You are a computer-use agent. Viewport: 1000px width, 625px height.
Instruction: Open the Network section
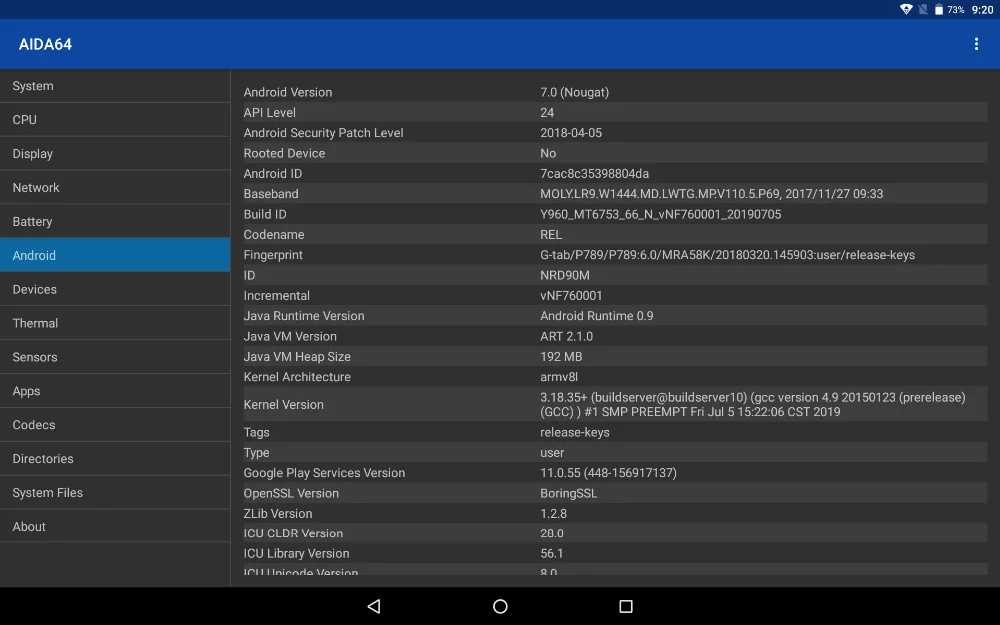[115, 188]
